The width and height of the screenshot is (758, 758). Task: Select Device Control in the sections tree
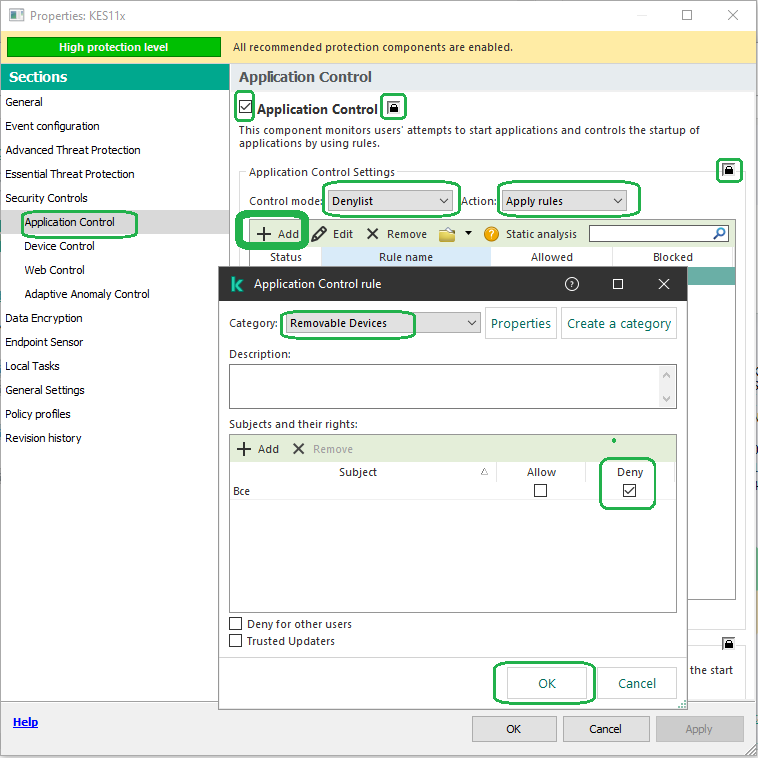(59, 246)
